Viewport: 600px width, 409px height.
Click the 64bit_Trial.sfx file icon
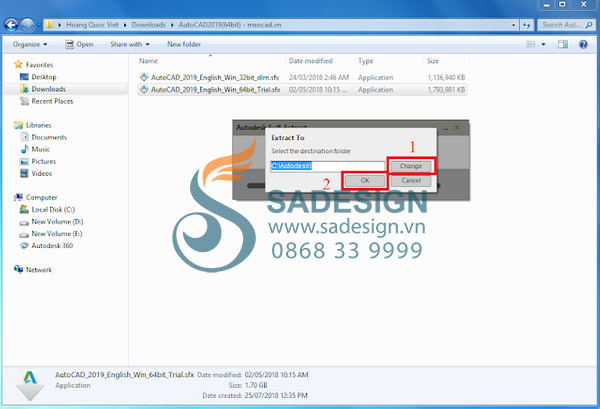pyautogui.click(x=144, y=89)
